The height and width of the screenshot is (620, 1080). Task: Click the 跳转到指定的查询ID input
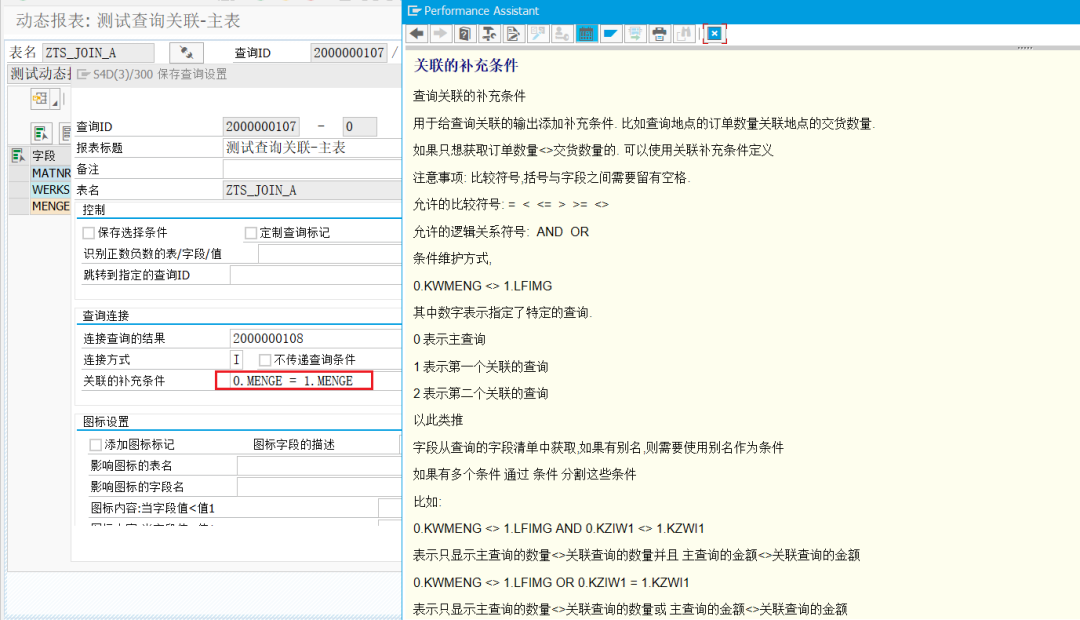315,275
